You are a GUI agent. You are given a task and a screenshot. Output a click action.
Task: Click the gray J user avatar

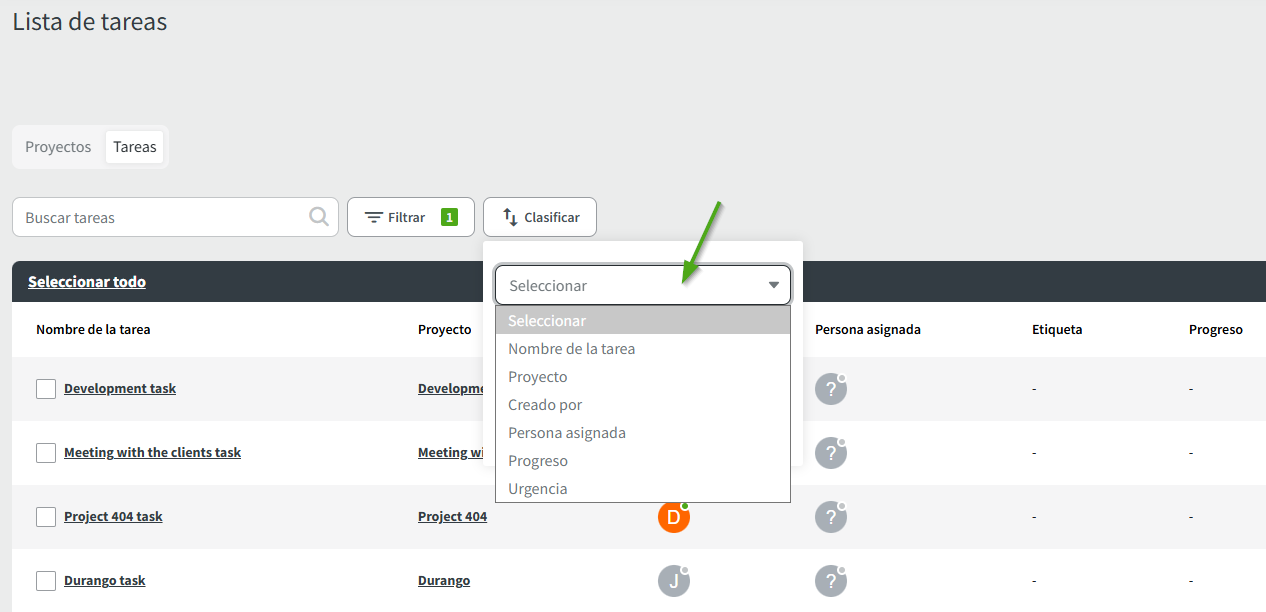click(673, 581)
